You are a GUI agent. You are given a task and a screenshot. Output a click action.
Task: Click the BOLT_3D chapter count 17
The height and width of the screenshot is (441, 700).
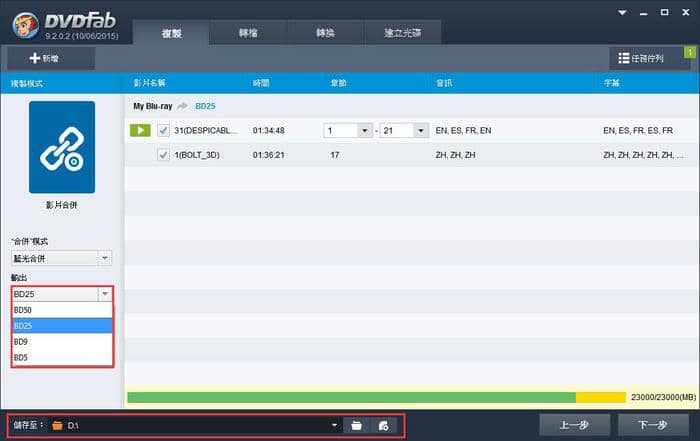pyautogui.click(x=335, y=155)
